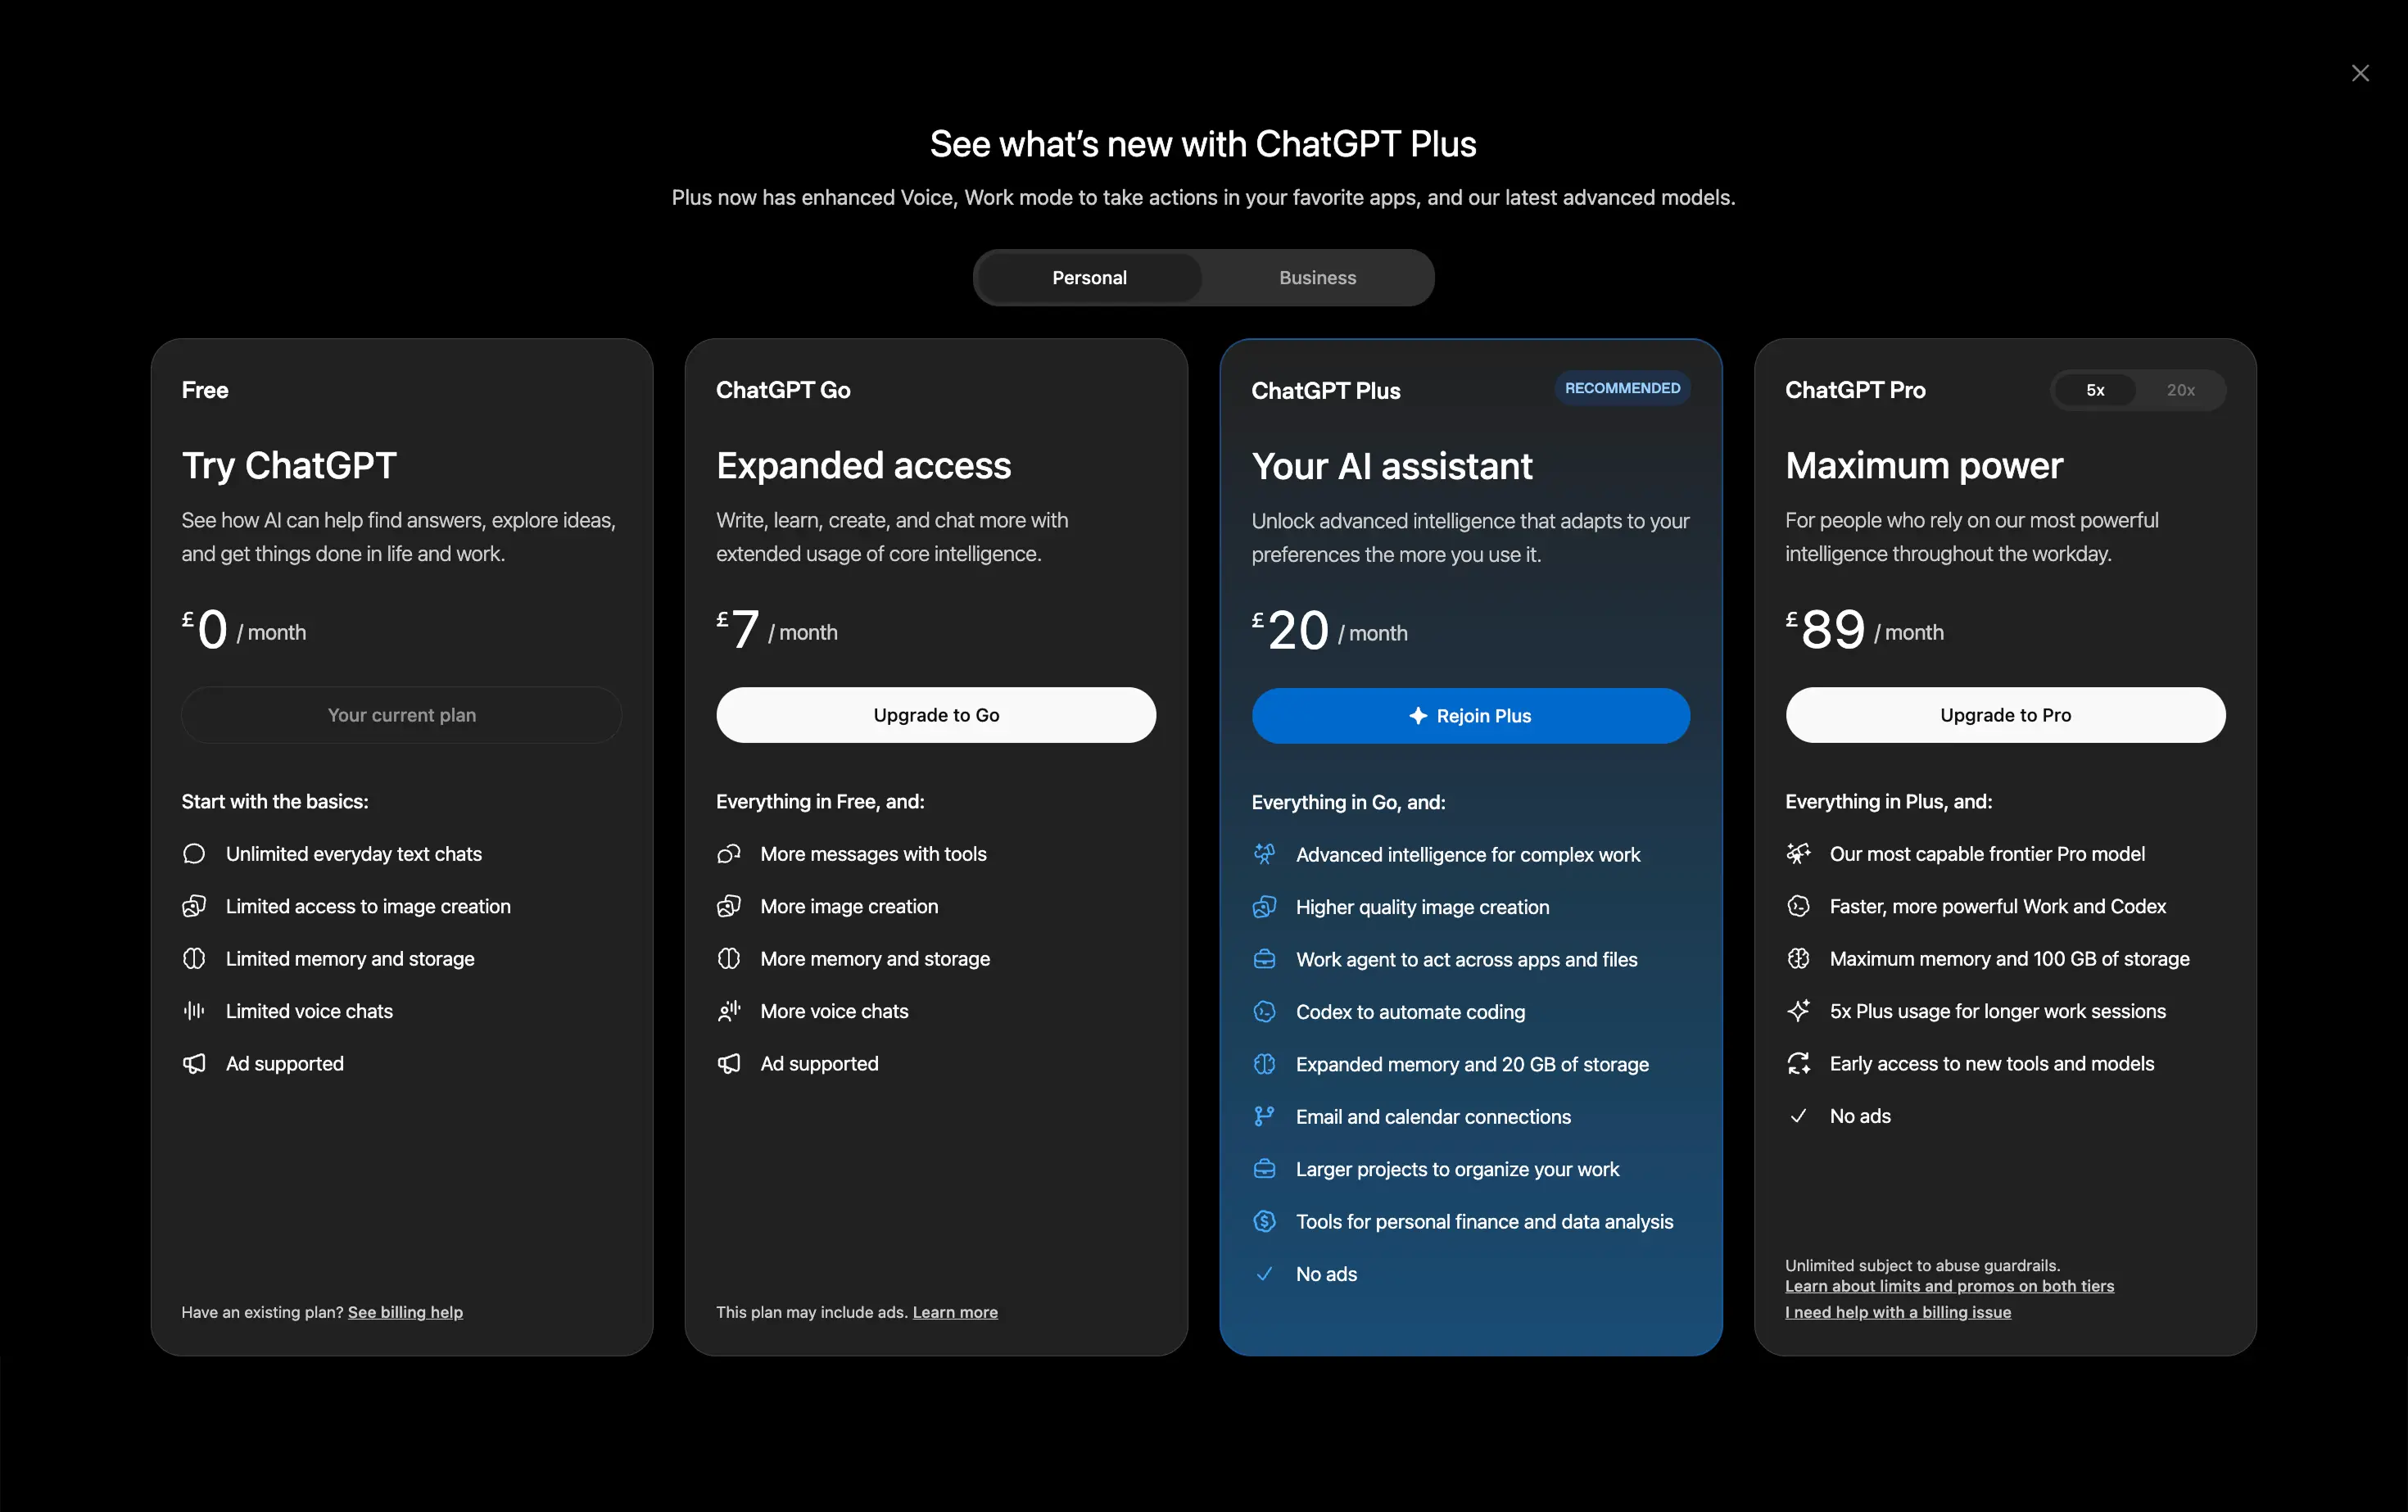Screen dimensions: 2408x1512
Task: Click icon beside More messages with tools
Action: point(729,854)
